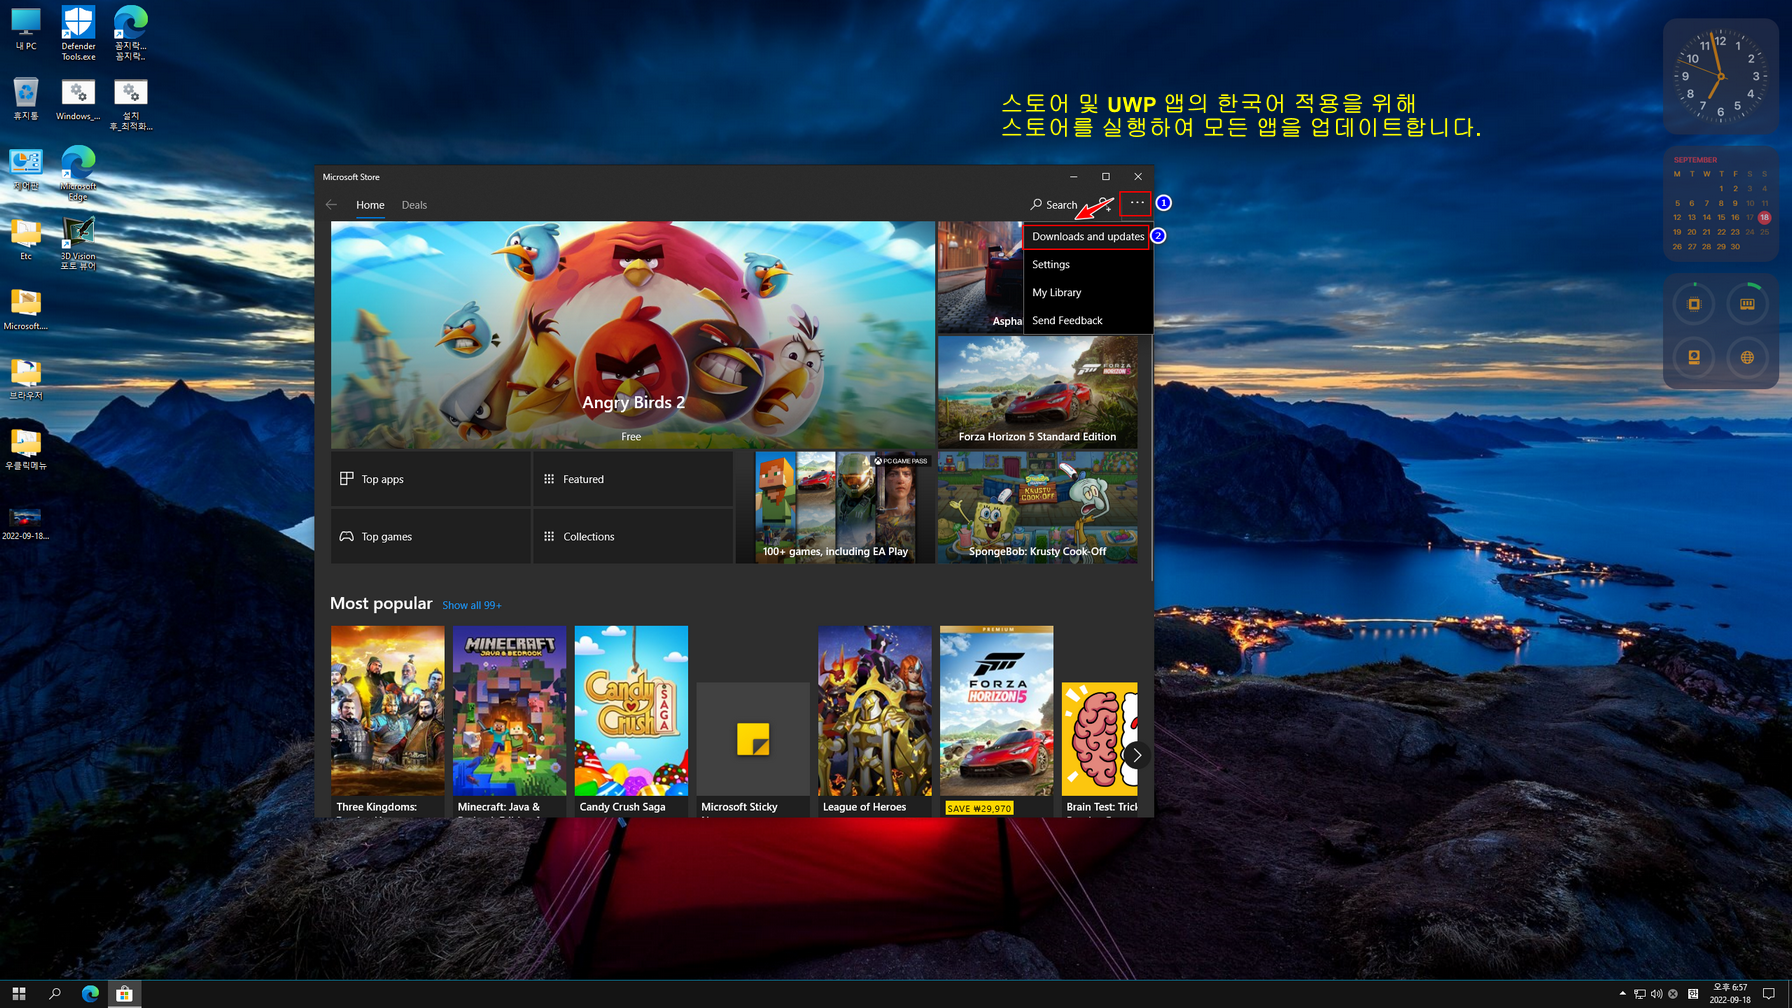Select the 내 PC desktop icon
This screenshot has width=1792, height=1008.
coord(26,30)
